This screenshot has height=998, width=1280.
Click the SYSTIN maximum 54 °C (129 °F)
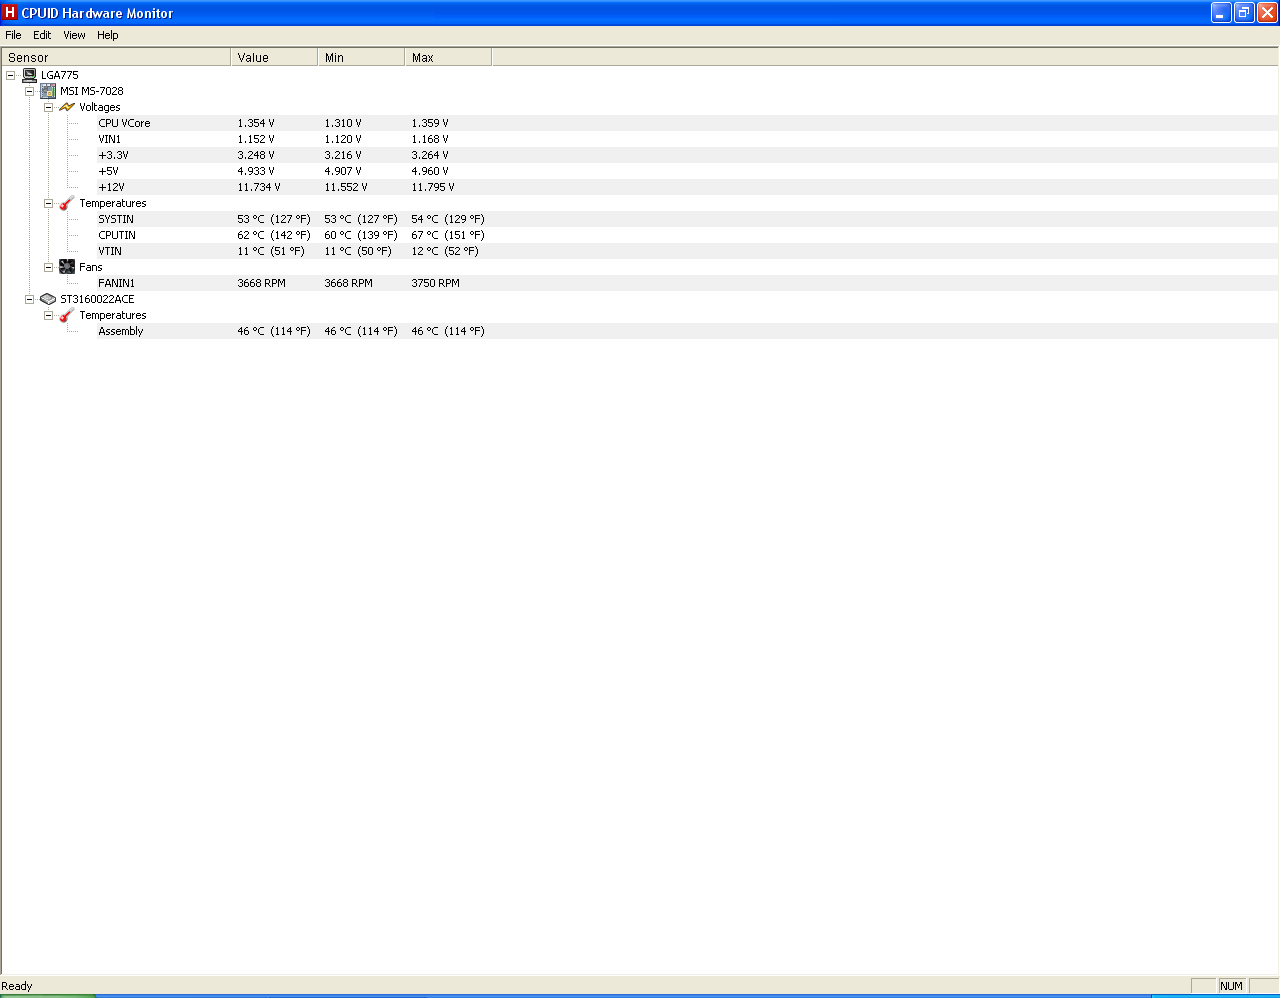(448, 219)
